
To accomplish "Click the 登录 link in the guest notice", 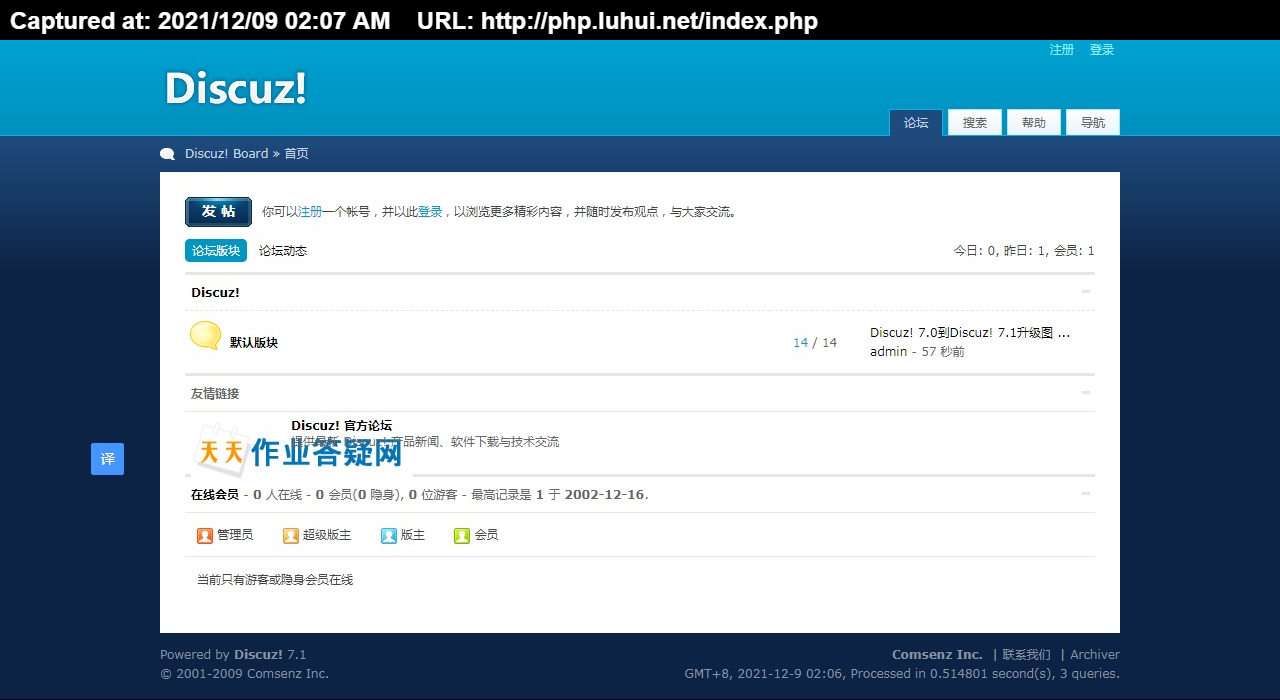I will pos(430,212).
